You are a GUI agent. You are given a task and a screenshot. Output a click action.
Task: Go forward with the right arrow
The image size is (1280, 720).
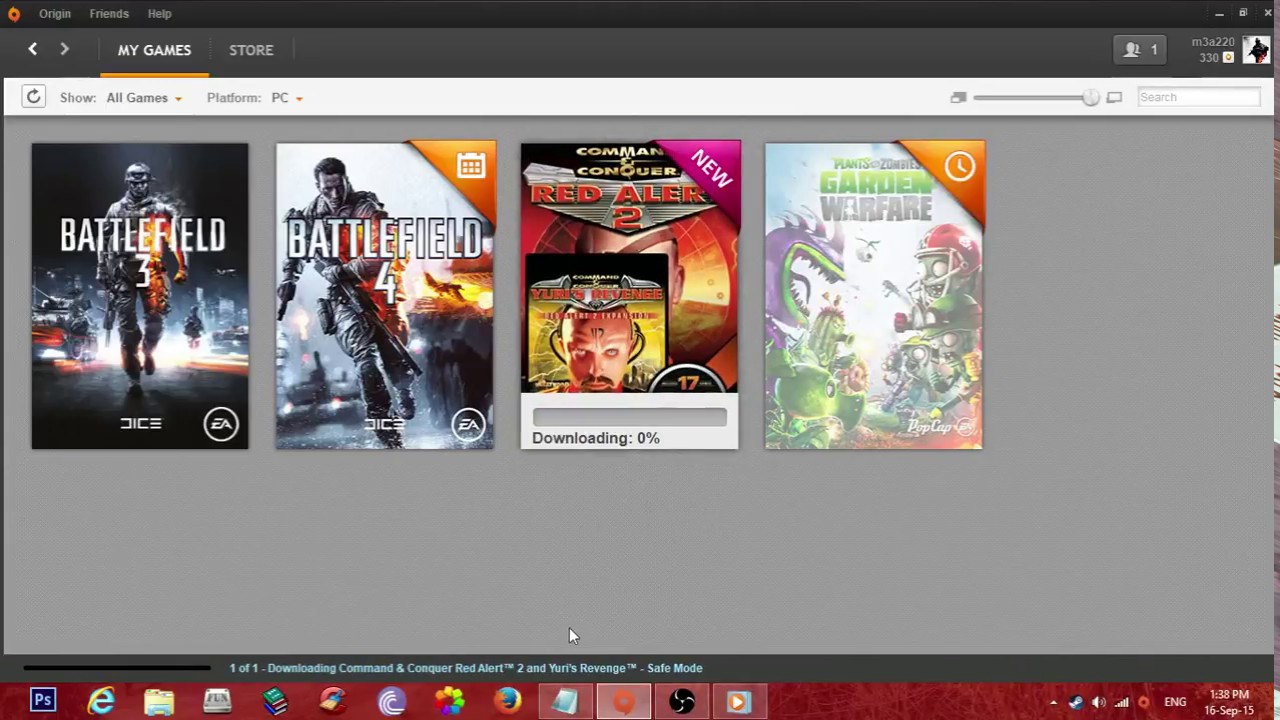(64, 49)
